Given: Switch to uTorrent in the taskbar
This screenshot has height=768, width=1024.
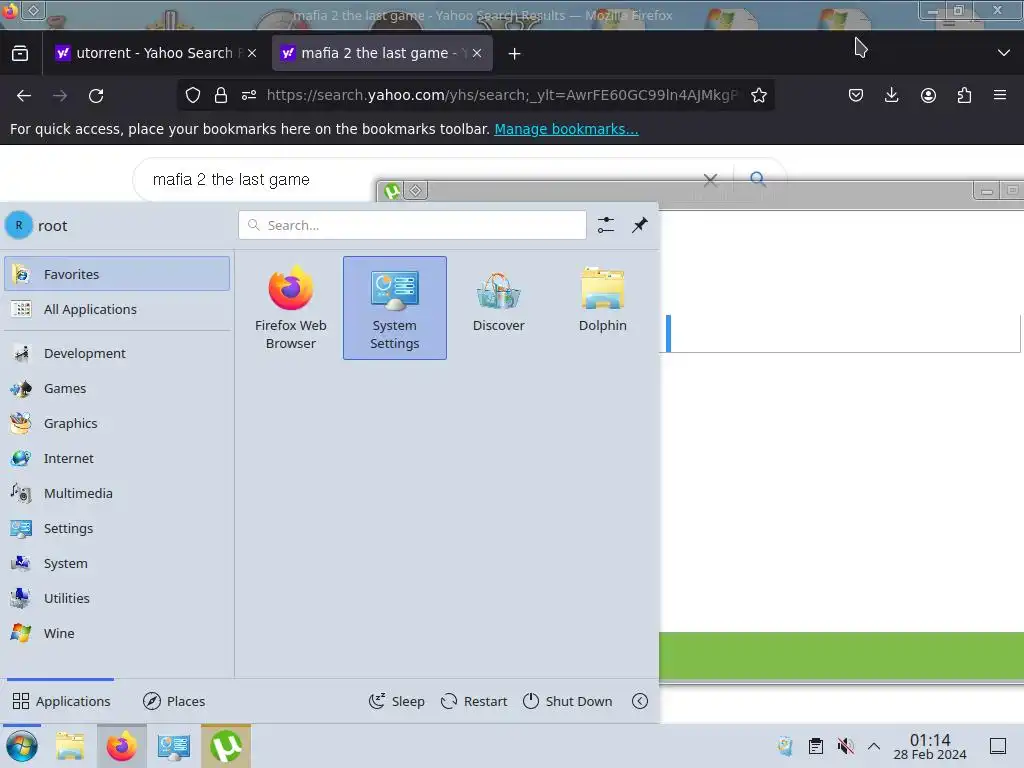Looking at the screenshot, I should click(x=226, y=746).
